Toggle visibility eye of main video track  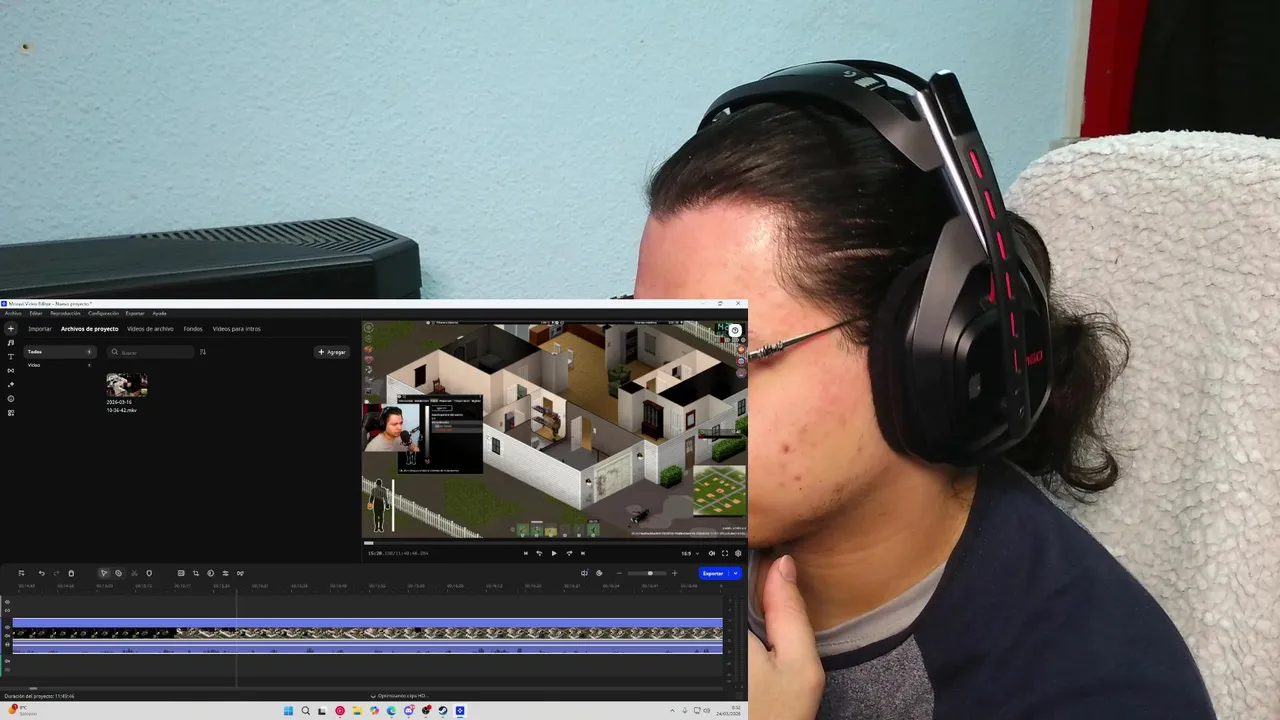point(7,627)
